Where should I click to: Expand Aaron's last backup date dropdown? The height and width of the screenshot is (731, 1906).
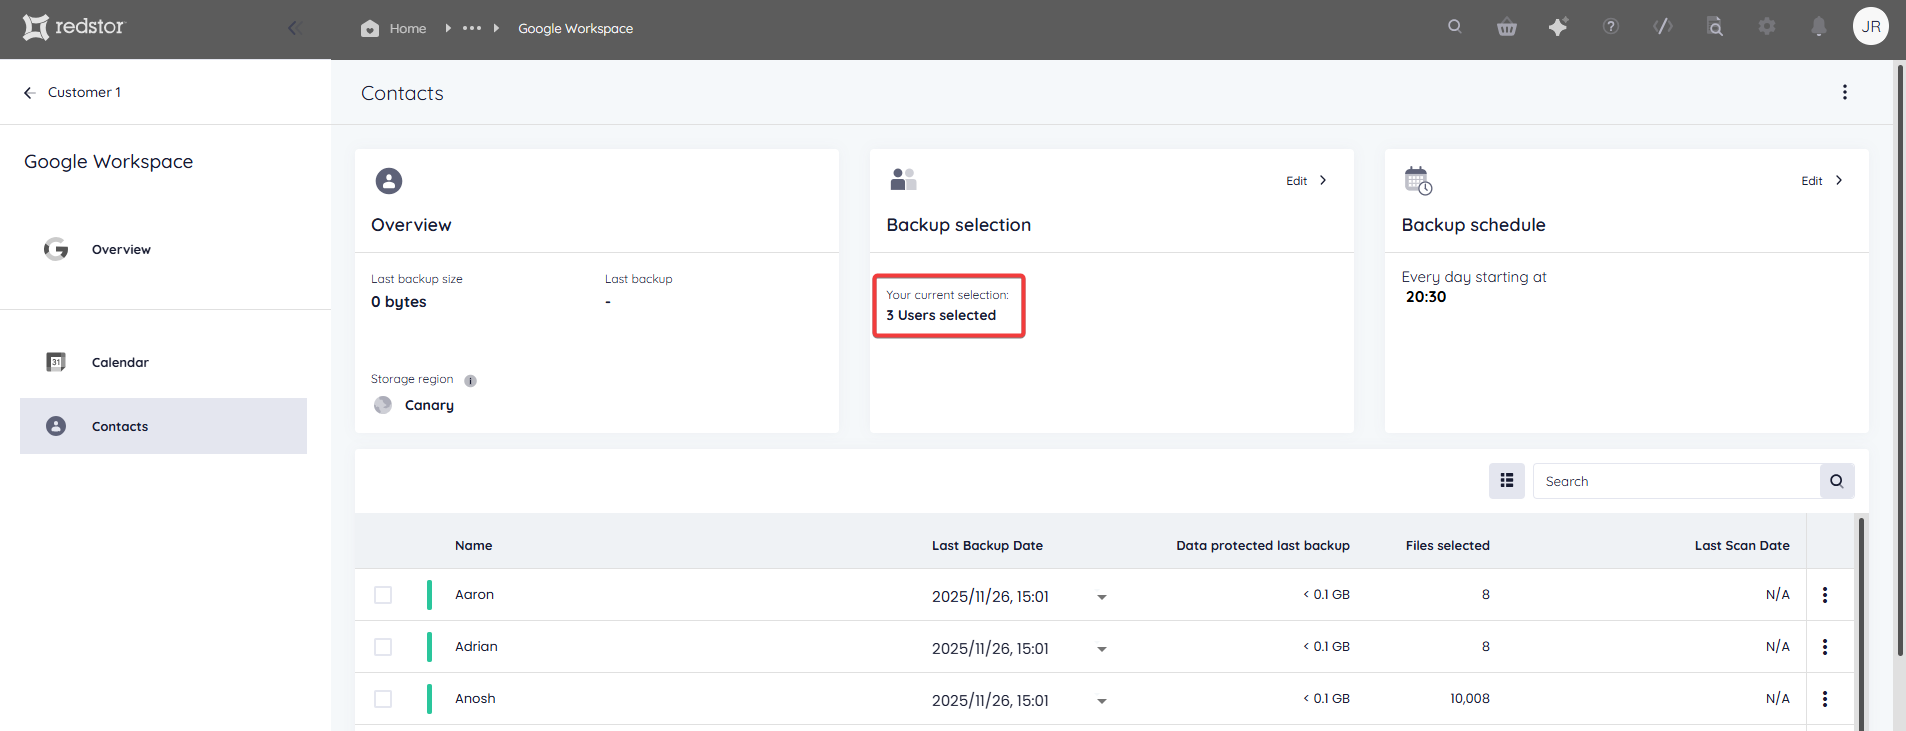1102,597
